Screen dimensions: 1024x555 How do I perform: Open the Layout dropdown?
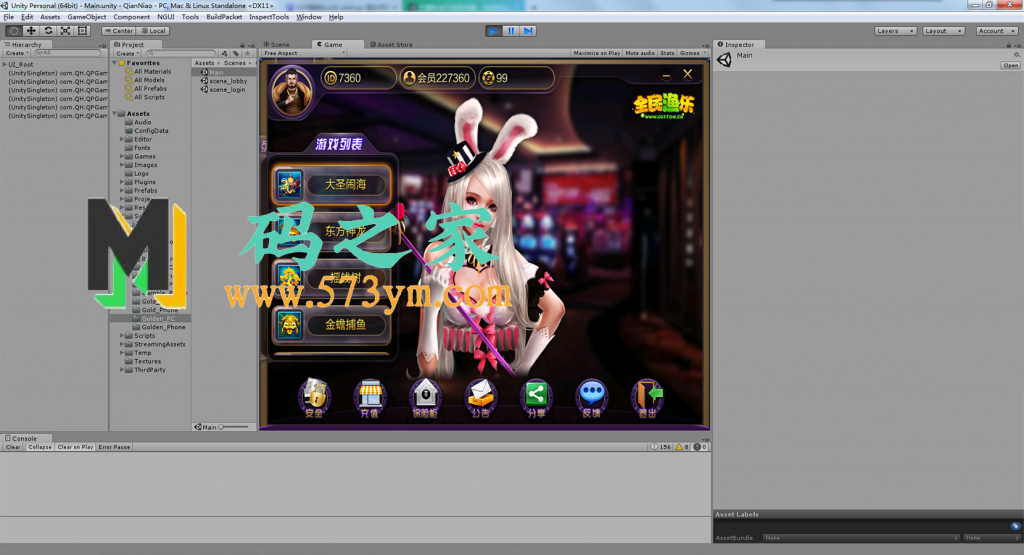(943, 31)
